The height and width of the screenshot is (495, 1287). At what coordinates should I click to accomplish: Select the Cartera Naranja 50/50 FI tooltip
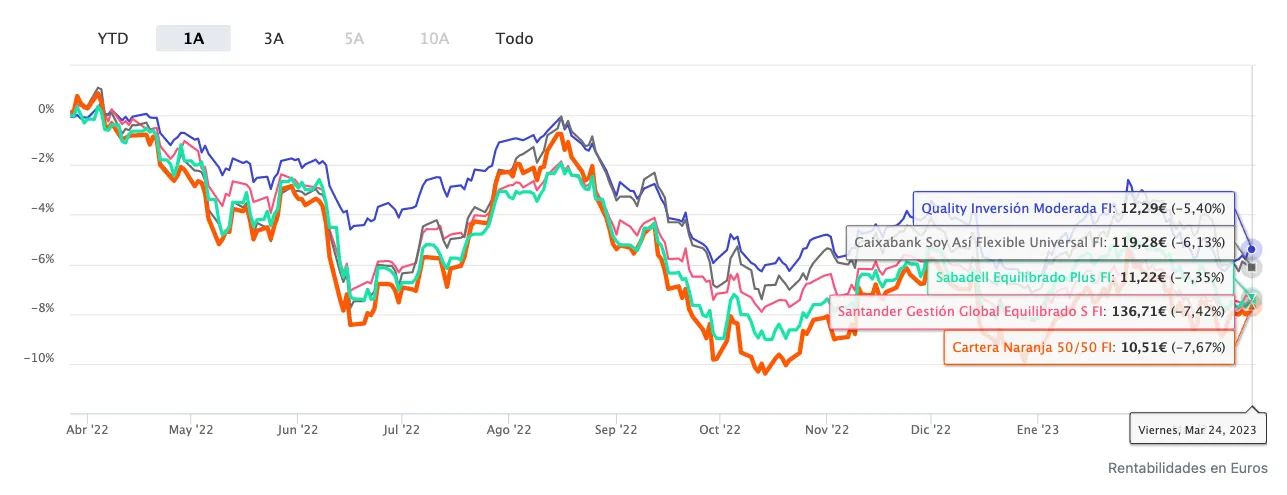1089,347
